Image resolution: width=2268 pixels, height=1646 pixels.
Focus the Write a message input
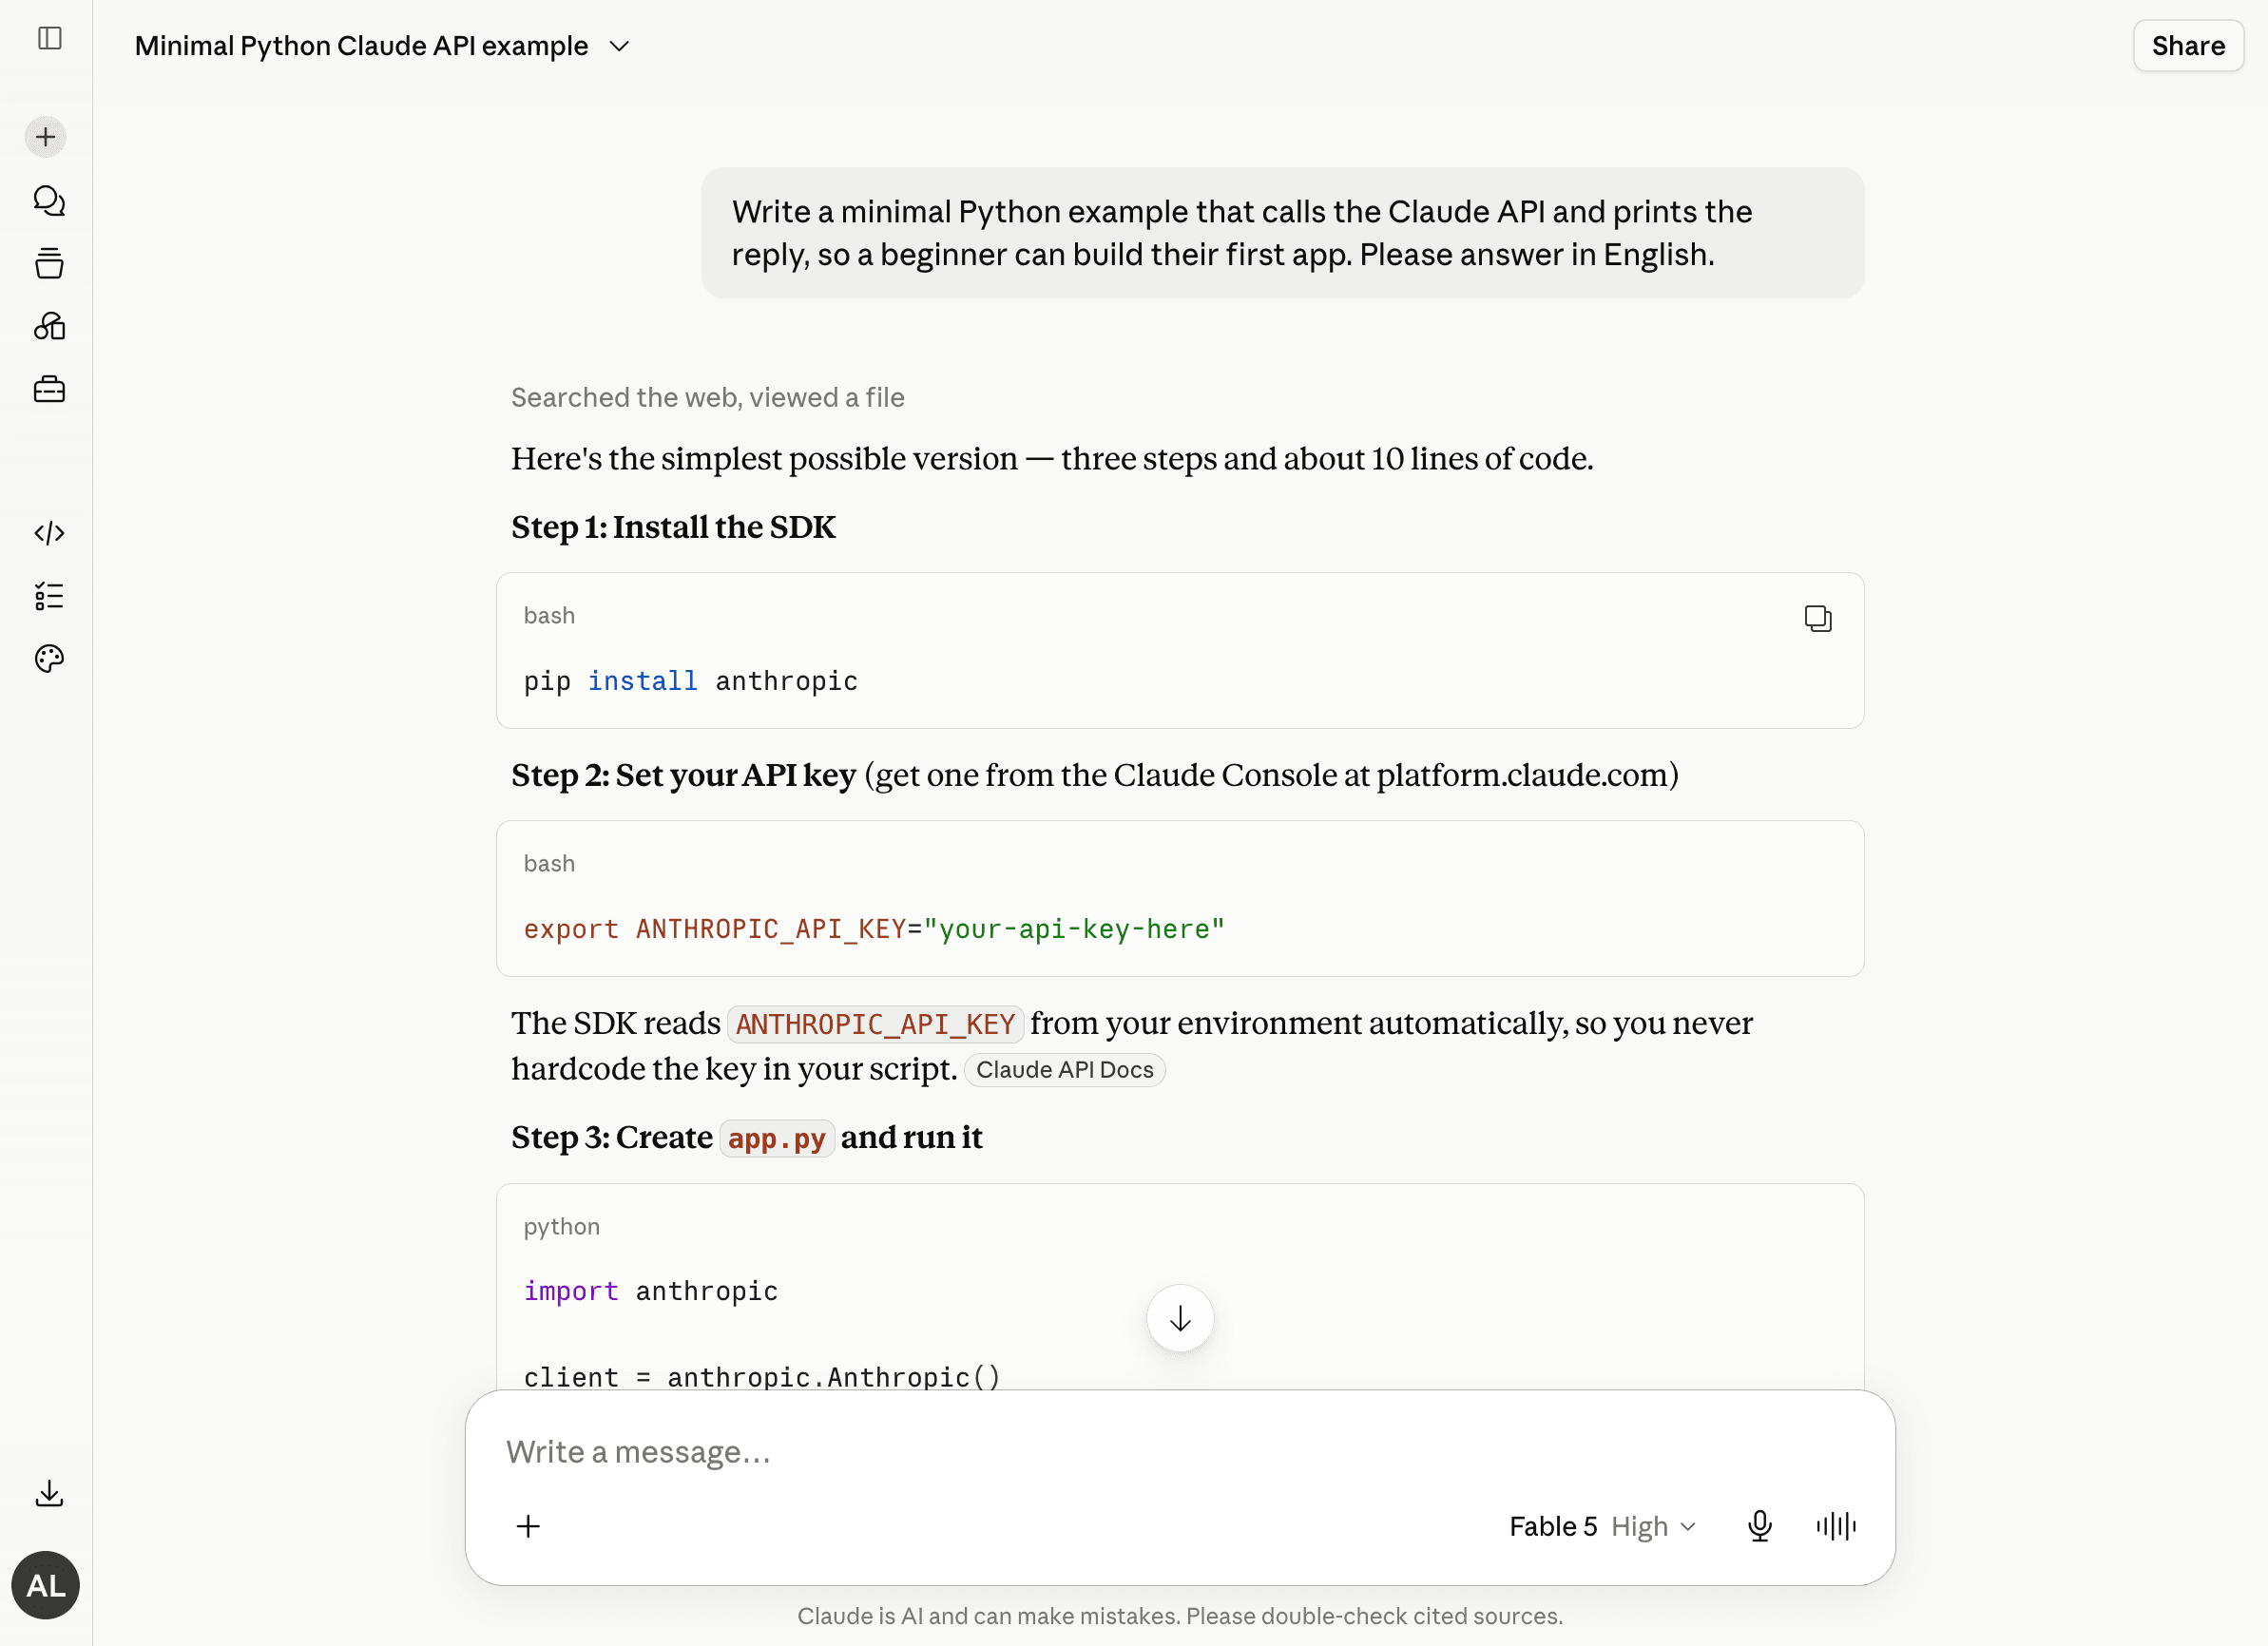(1180, 1451)
